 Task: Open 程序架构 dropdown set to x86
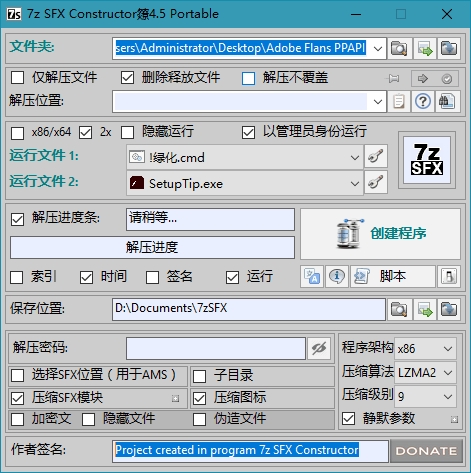point(425,349)
